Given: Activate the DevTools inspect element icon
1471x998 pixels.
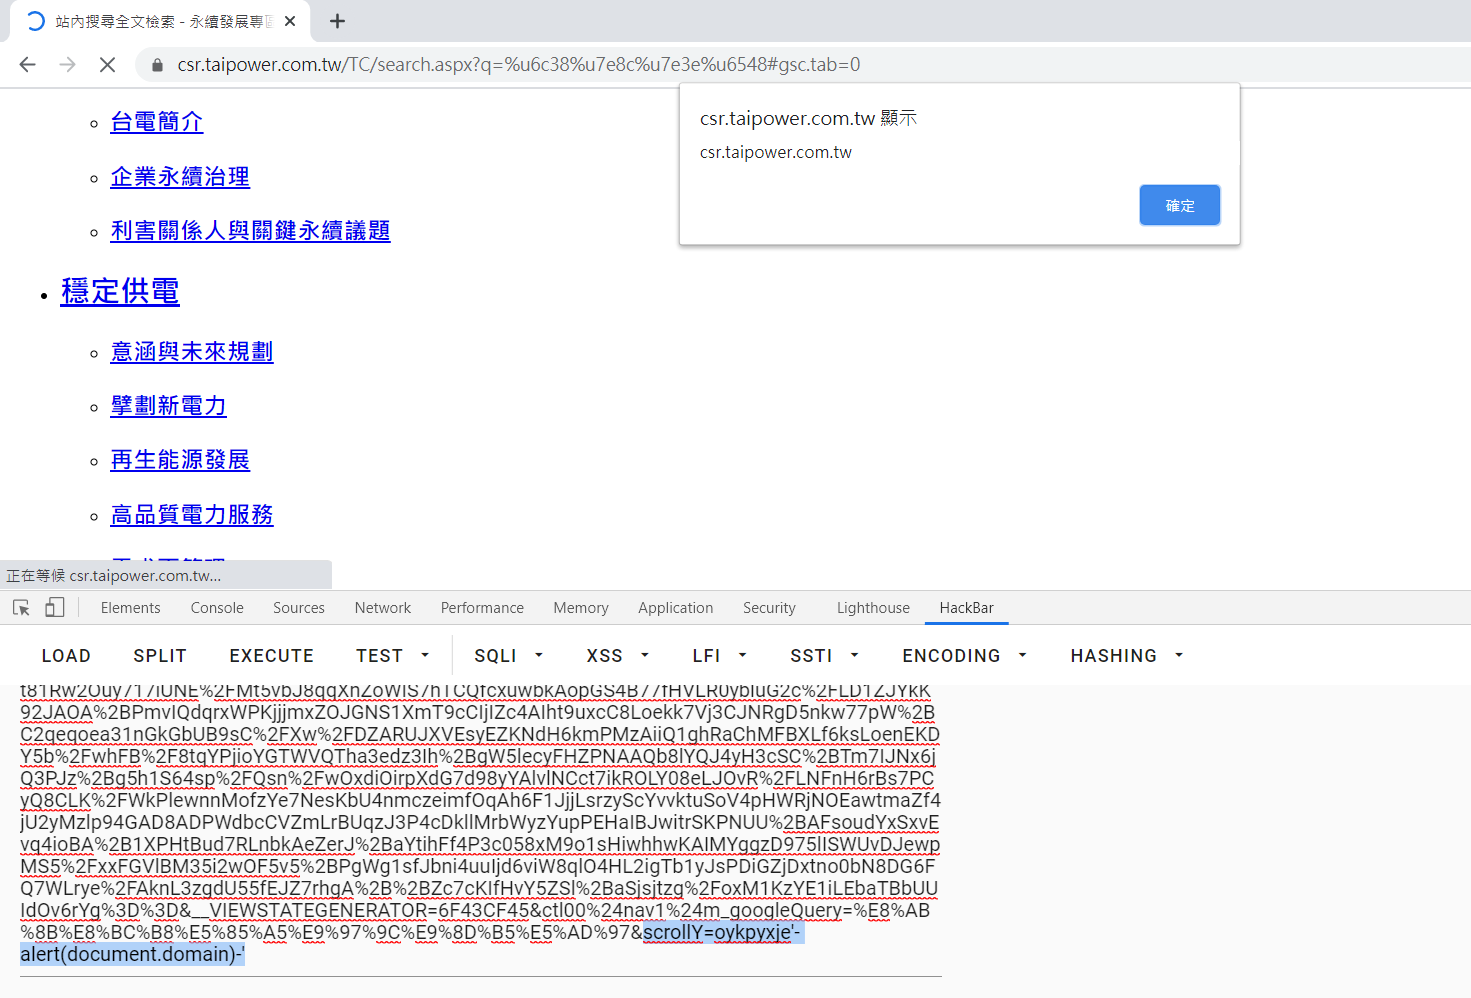Looking at the screenshot, I should 21,607.
